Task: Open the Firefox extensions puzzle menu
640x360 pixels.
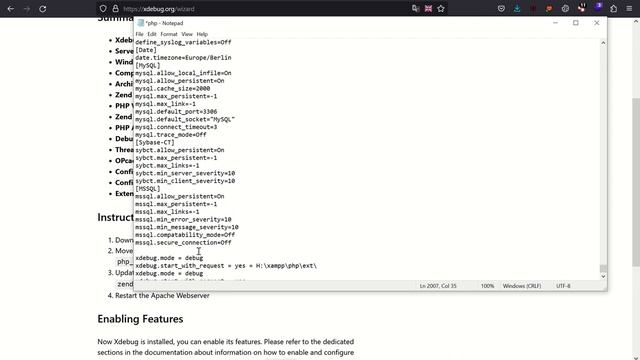Action: click(x=613, y=9)
